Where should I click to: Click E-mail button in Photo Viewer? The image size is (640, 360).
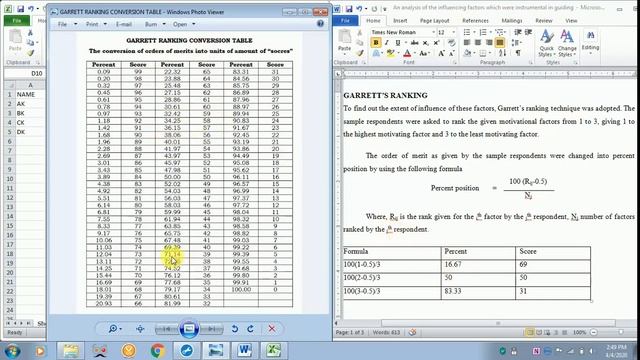click(x=124, y=24)
